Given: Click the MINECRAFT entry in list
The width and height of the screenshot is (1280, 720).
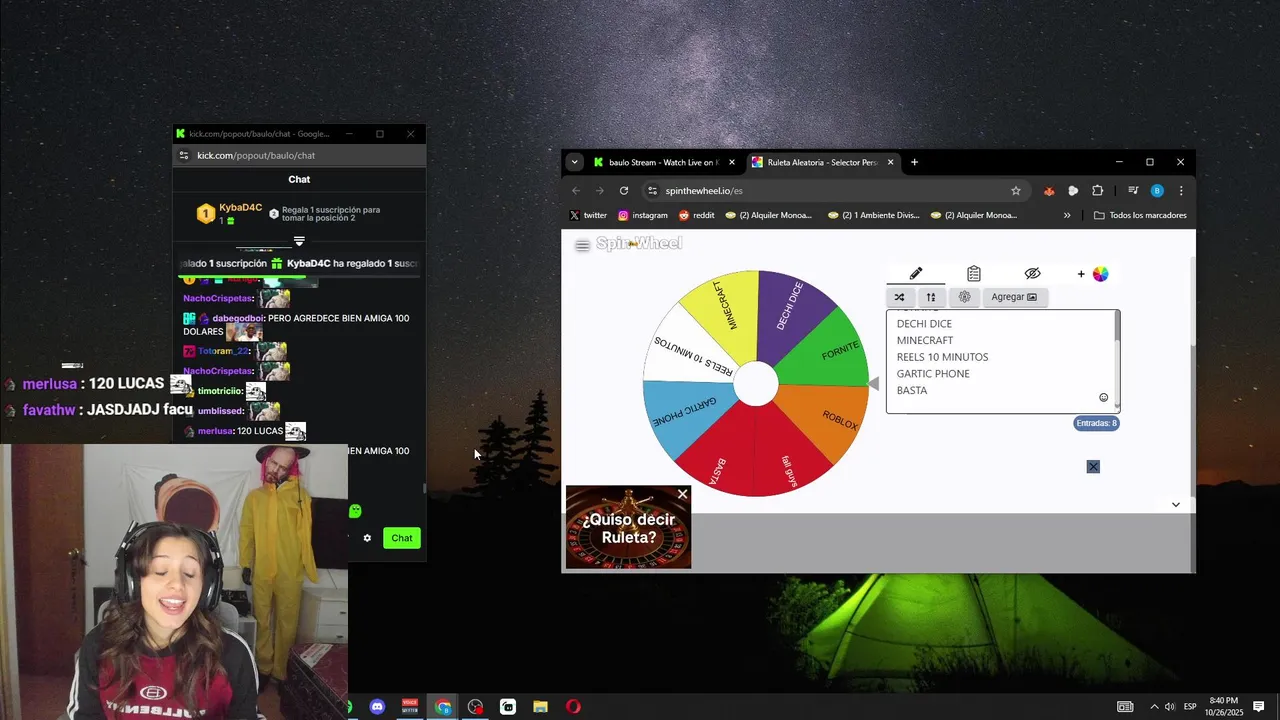Looking at the screenshot, I should (924, 340).
